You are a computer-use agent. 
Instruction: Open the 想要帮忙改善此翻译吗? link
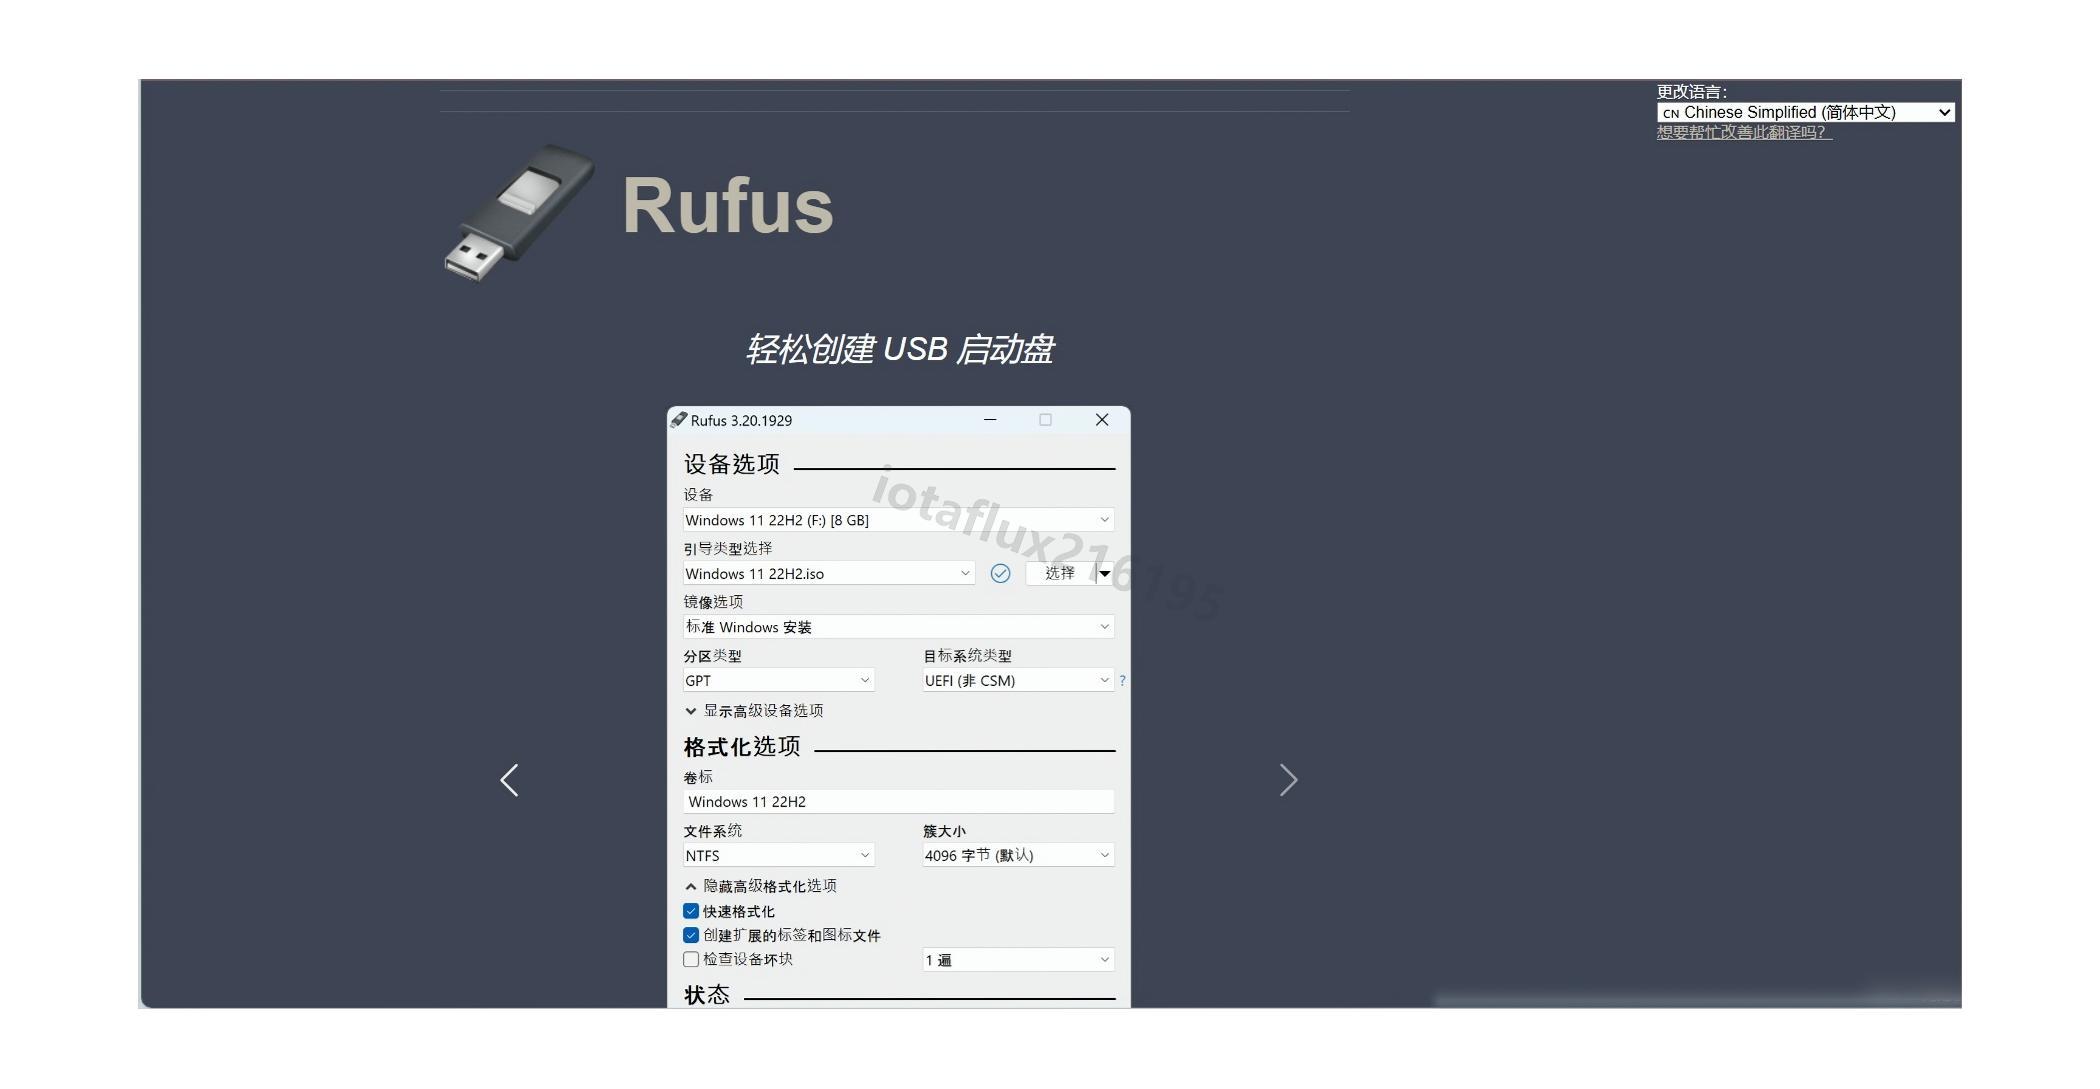click(1744, 132)
